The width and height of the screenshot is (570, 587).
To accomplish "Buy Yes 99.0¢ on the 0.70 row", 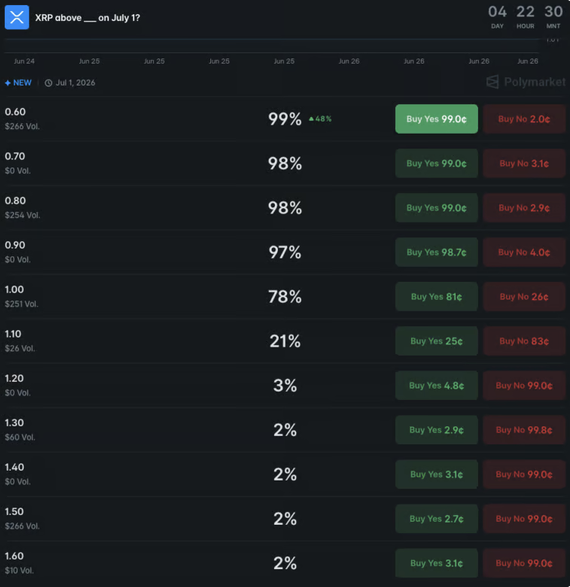I will [436, 163].
